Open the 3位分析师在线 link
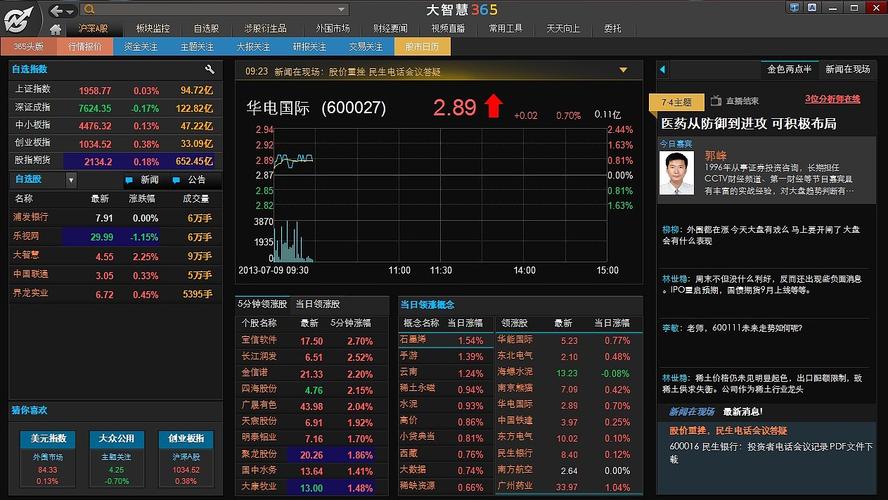This screenshot has width=888, height=500. click(832, 99)
